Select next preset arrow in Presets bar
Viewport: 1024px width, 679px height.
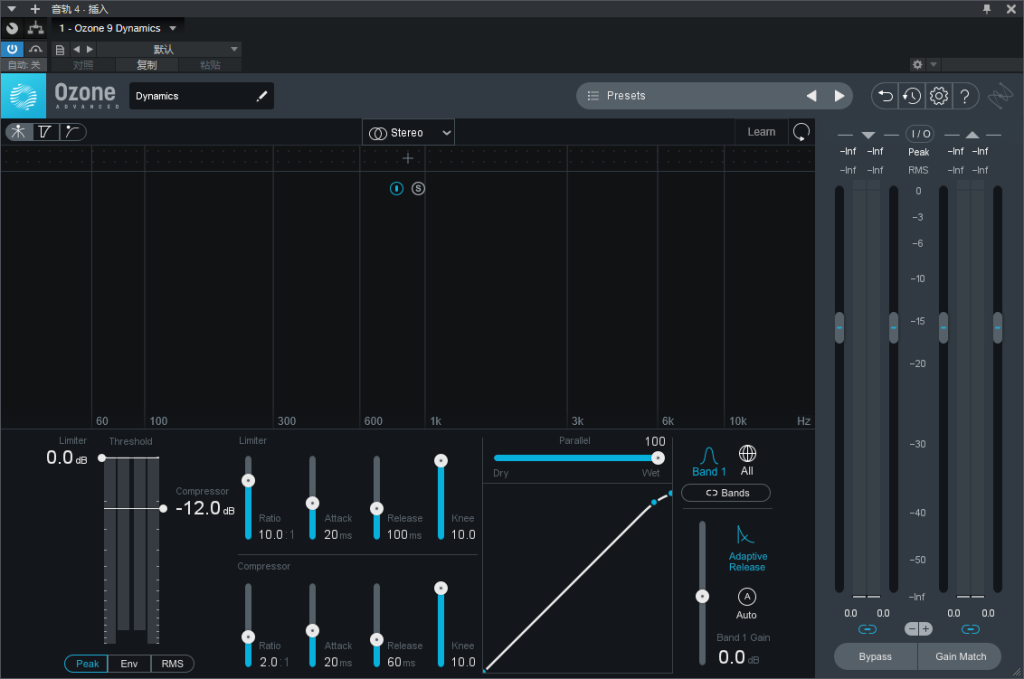pos(839,96)
